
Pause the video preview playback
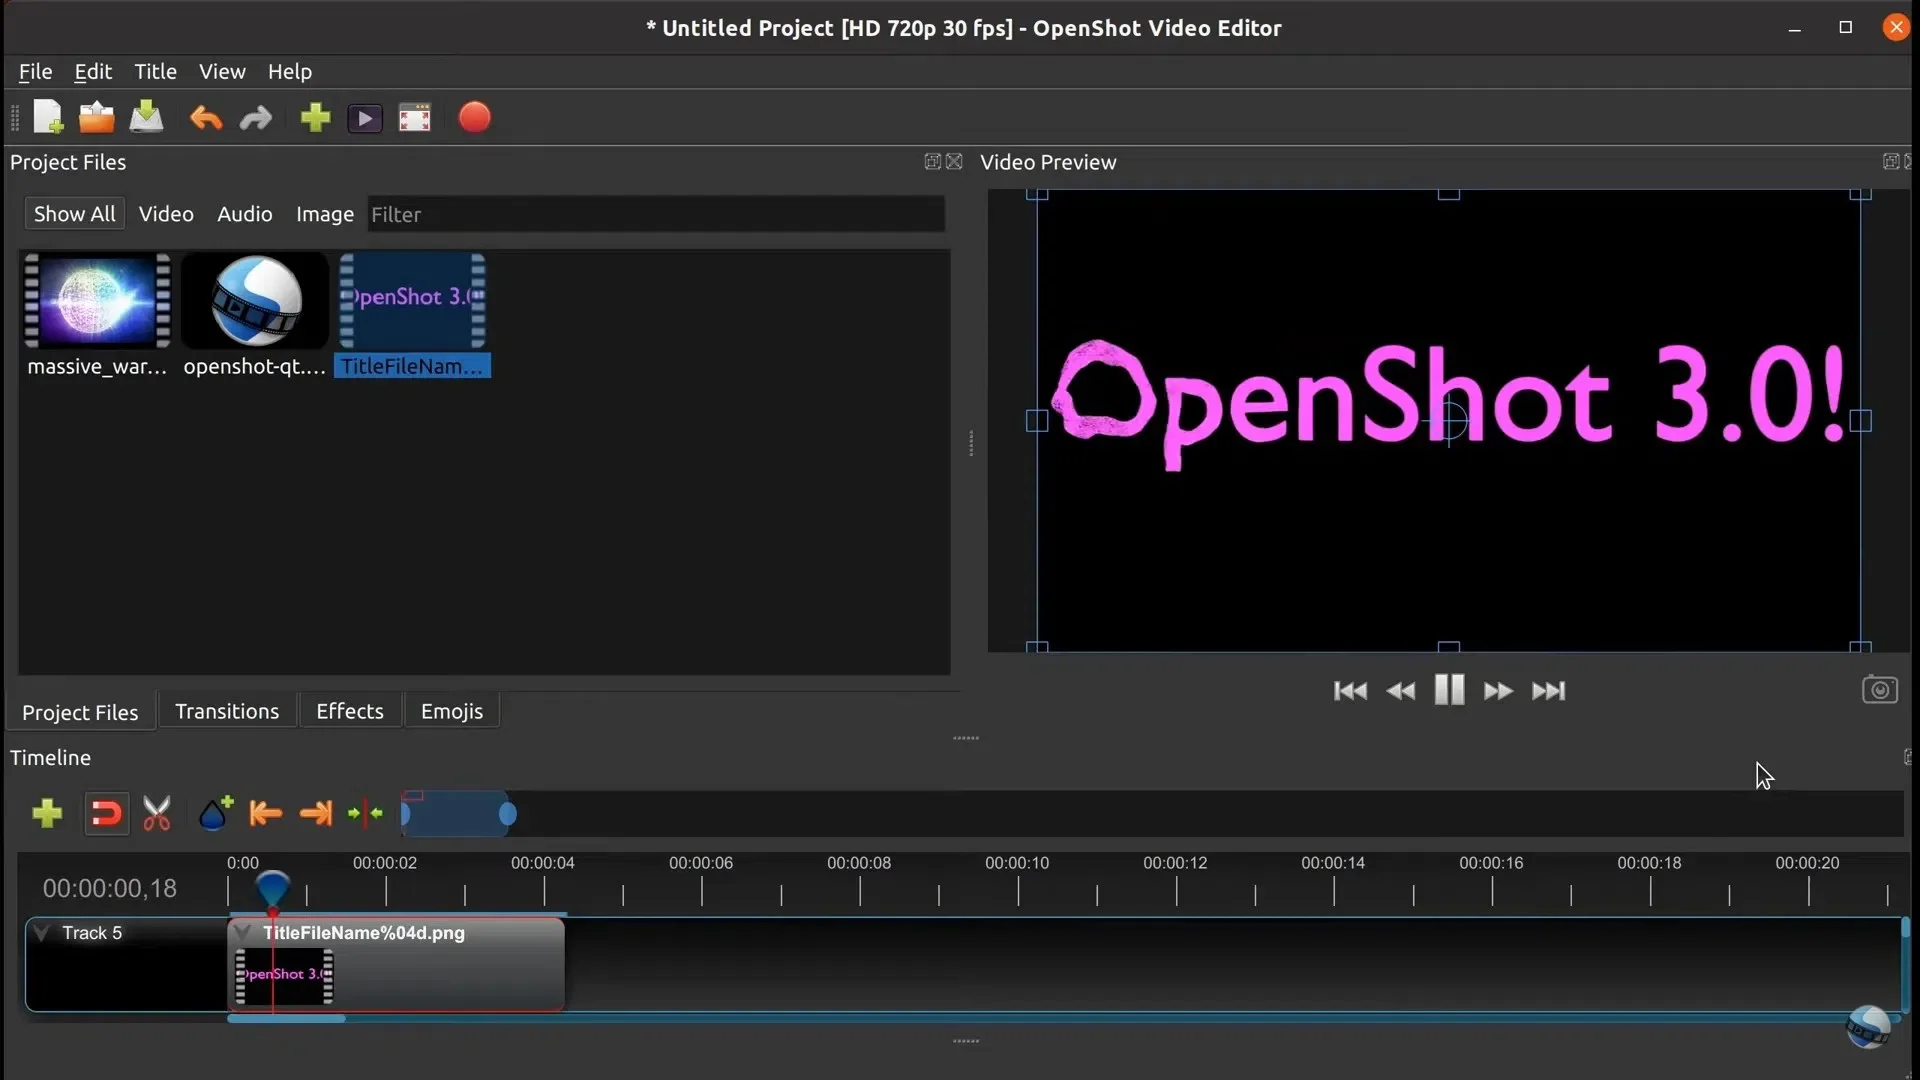(1449, 690)
